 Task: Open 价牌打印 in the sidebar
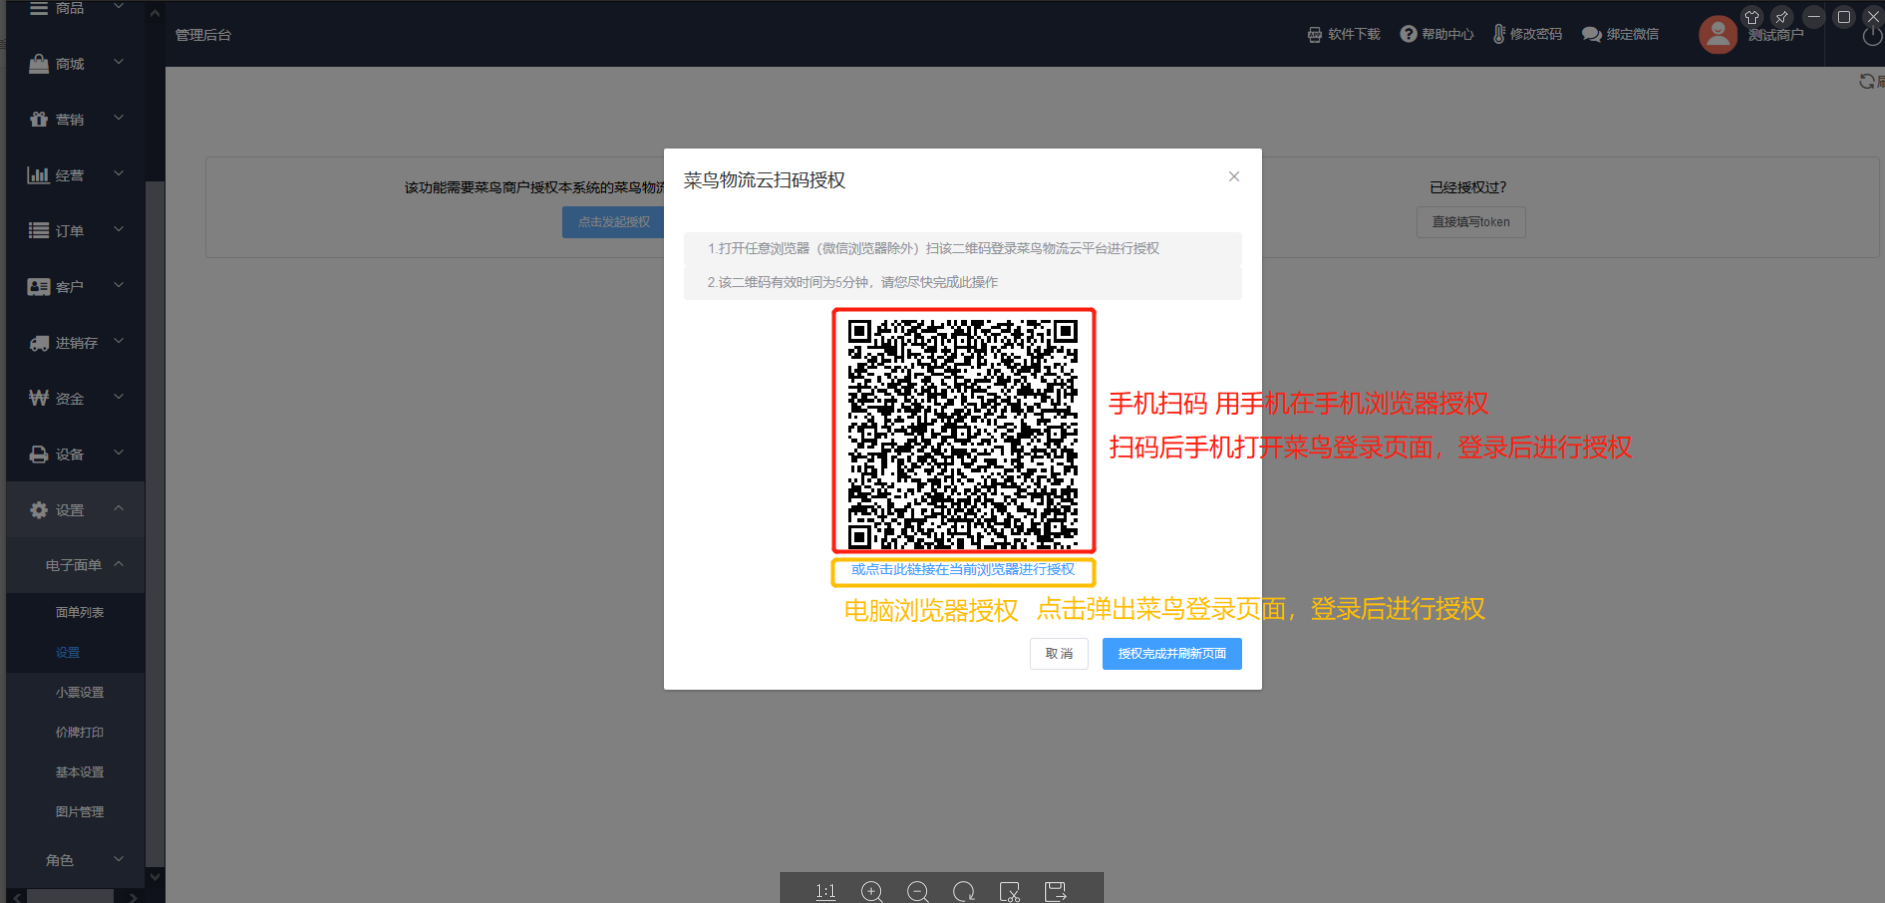[80, 732]
